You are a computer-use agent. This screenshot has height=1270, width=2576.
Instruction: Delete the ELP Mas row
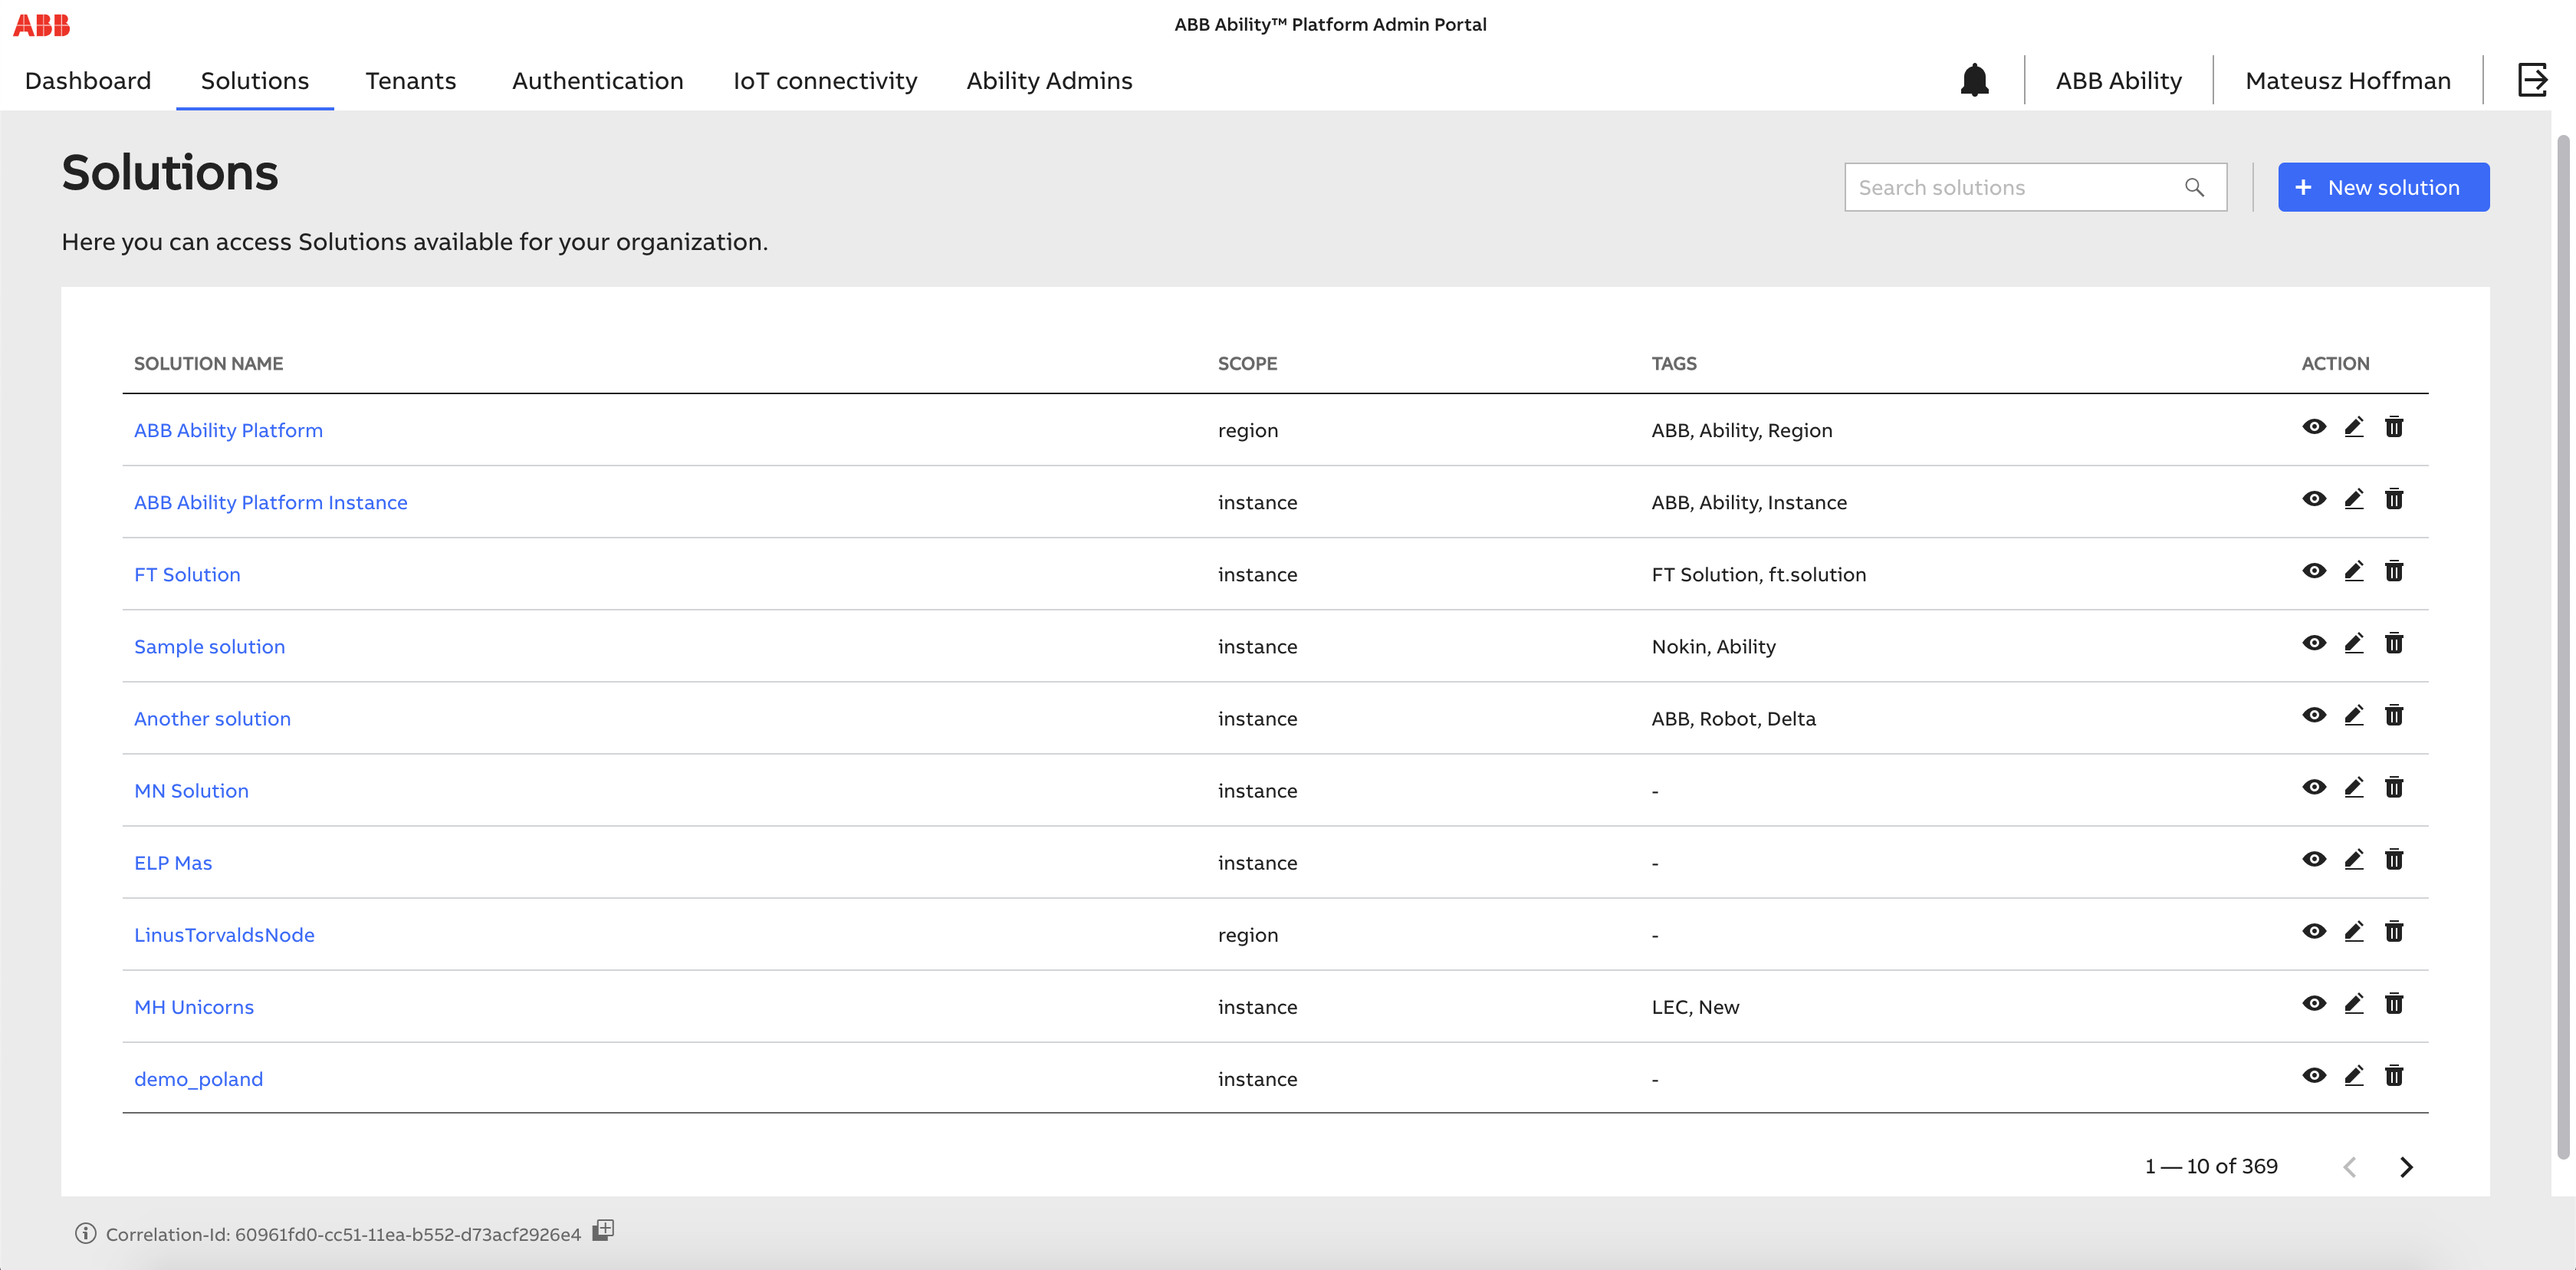tap(2394, 859)
